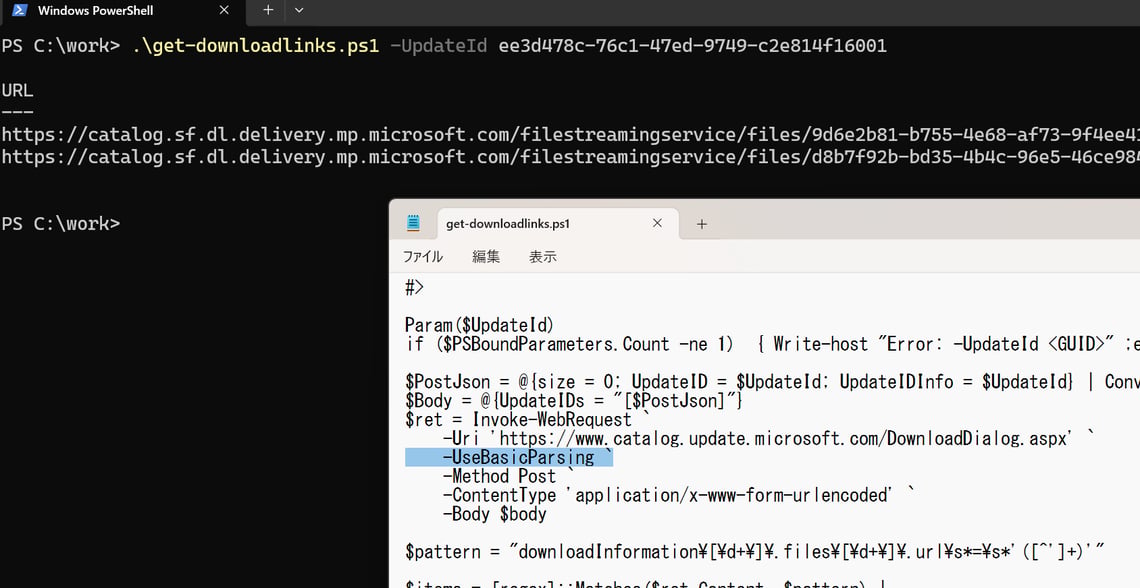This screenshot has height=588, width=1140.
Task: Click the empty PS C:\work> prompt line
Action: (60, 223)
